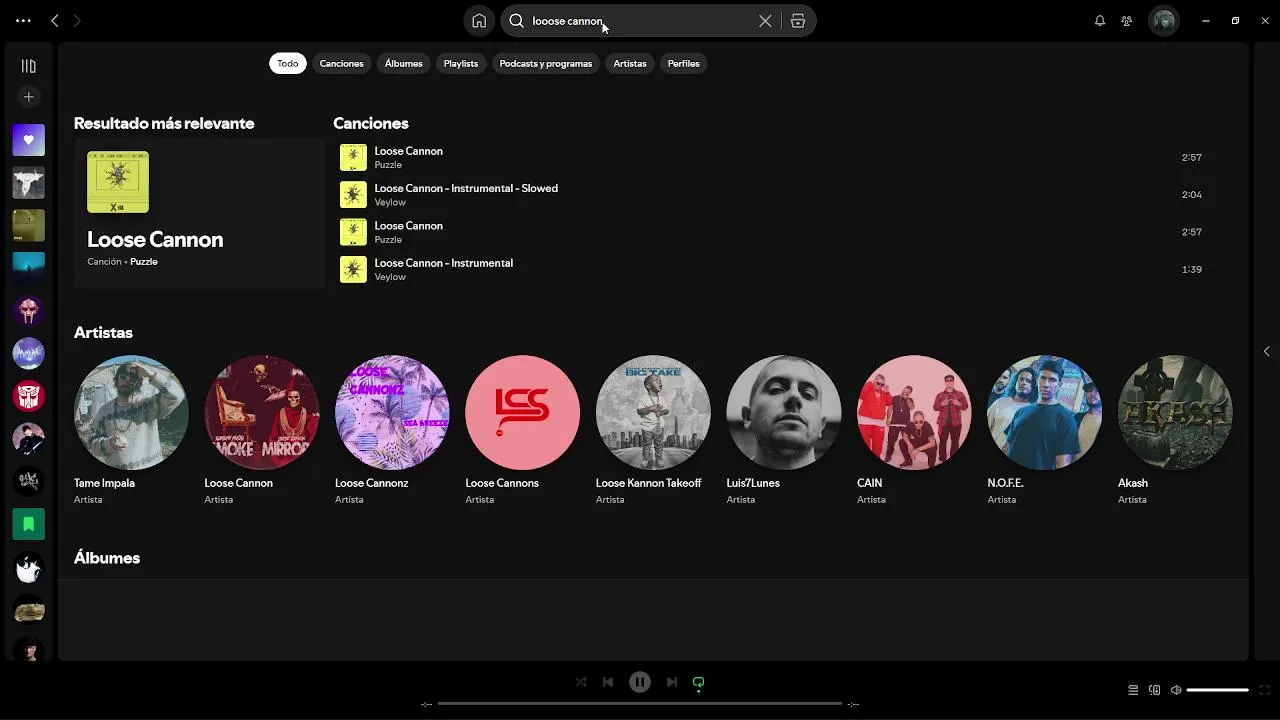Go back with the left arrow
Viewport: 1280px width, 720px height.
pyautogui.click(x=55, y=20)
